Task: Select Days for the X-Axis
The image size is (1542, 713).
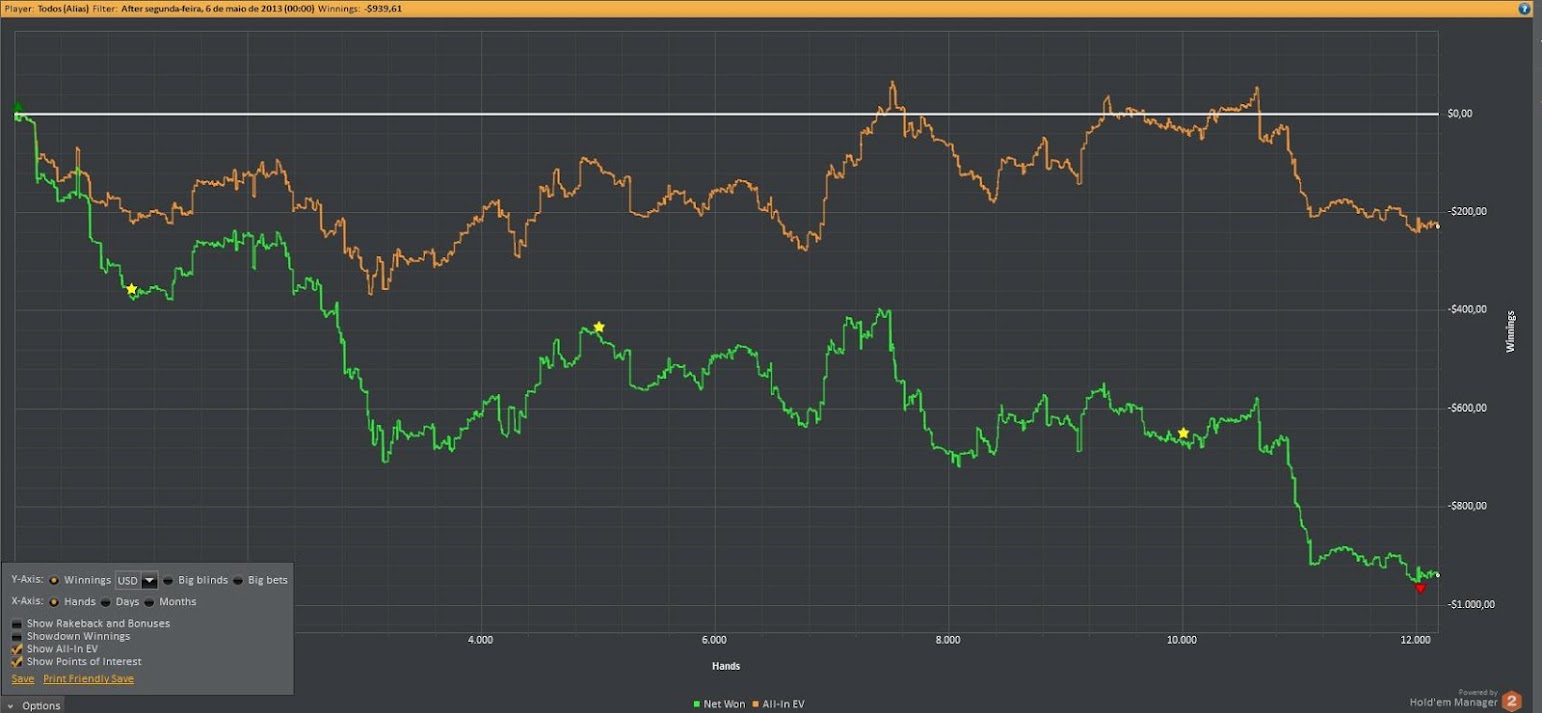Action: [x=106, y=602]
